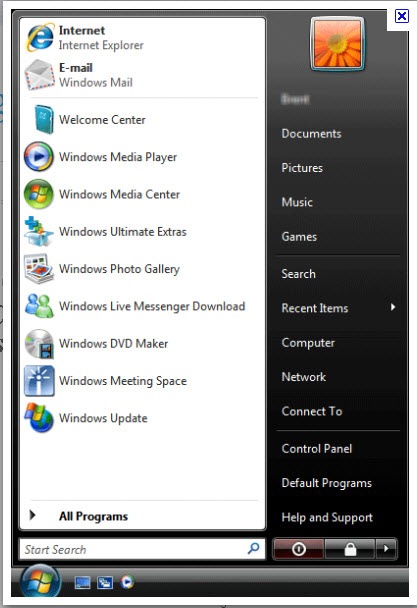This screenshot has width=417, height=608.
Task: Open Network from Start menu
Action: click(x=303, y=377)
